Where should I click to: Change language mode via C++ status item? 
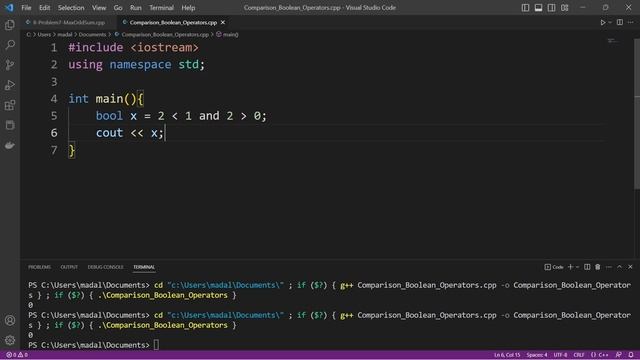[x=600, y=355]
